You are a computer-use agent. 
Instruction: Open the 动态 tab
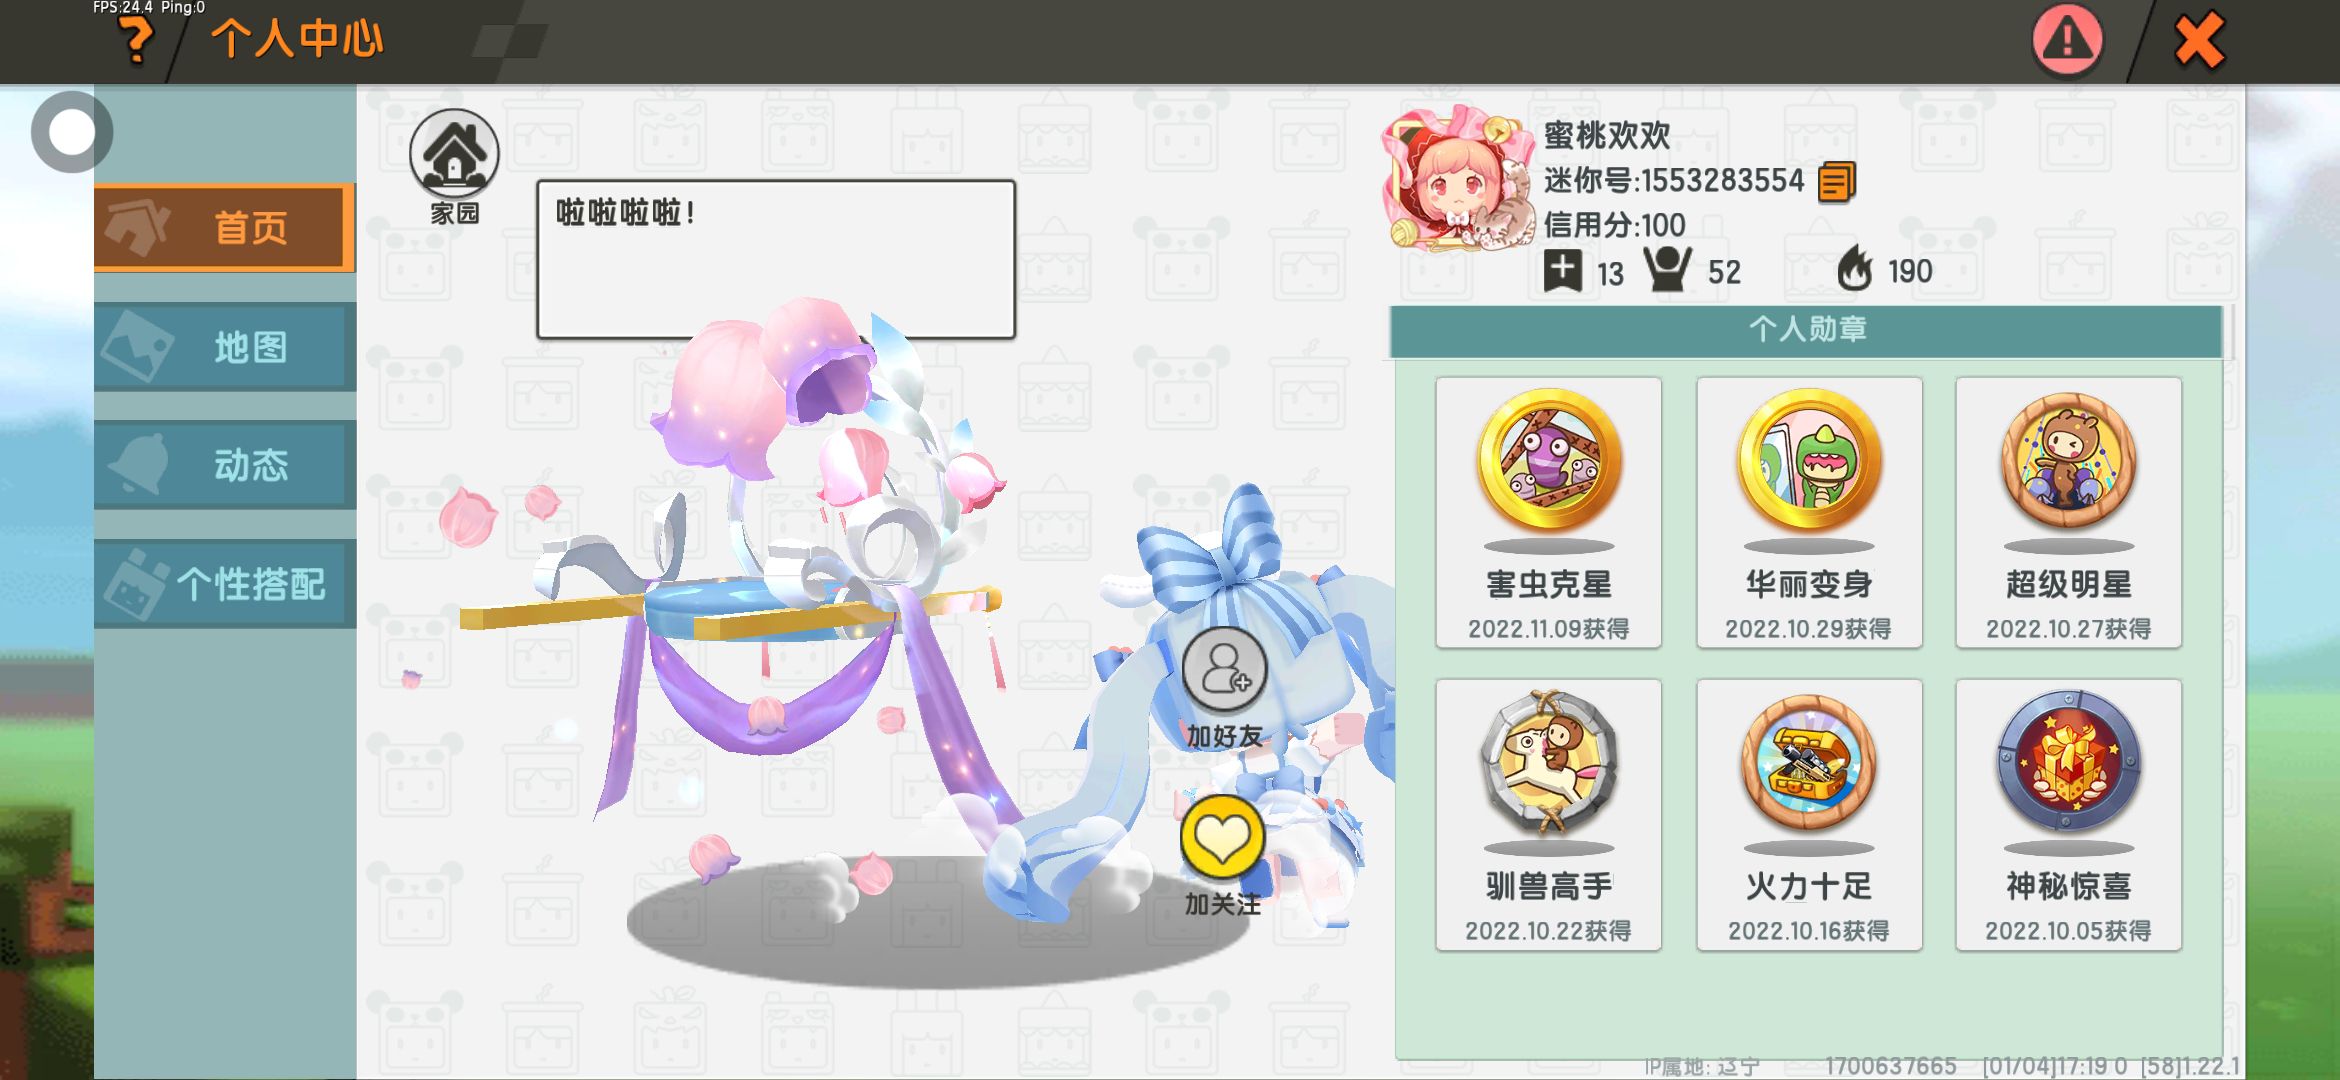224,465
